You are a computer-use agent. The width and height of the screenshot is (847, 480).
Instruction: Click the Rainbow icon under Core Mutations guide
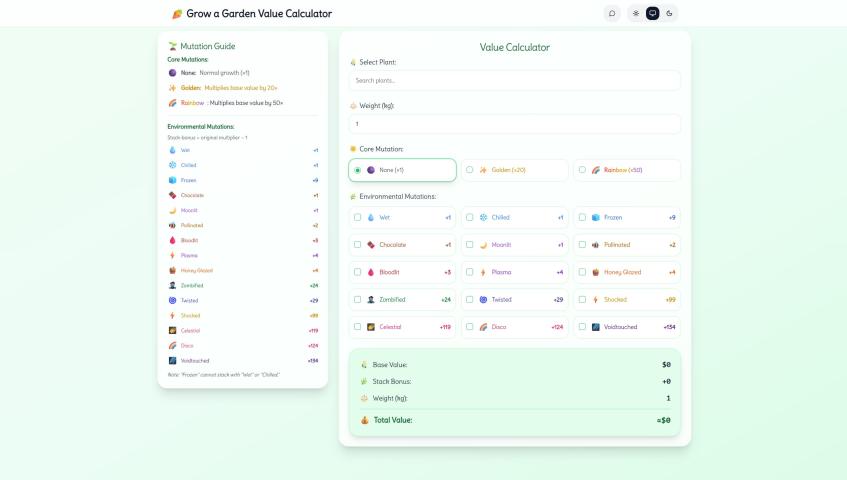pos(172,102)
